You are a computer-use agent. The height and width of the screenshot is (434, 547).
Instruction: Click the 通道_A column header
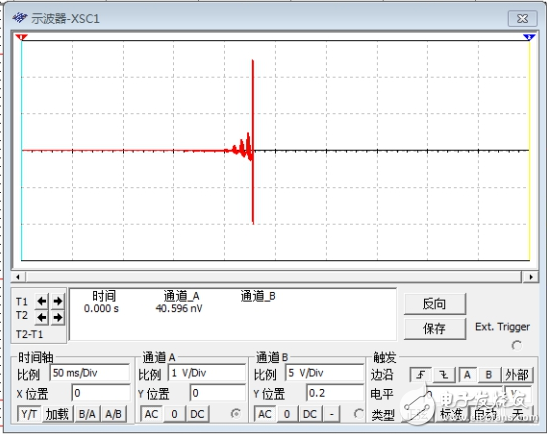click(x=181, y=297)
